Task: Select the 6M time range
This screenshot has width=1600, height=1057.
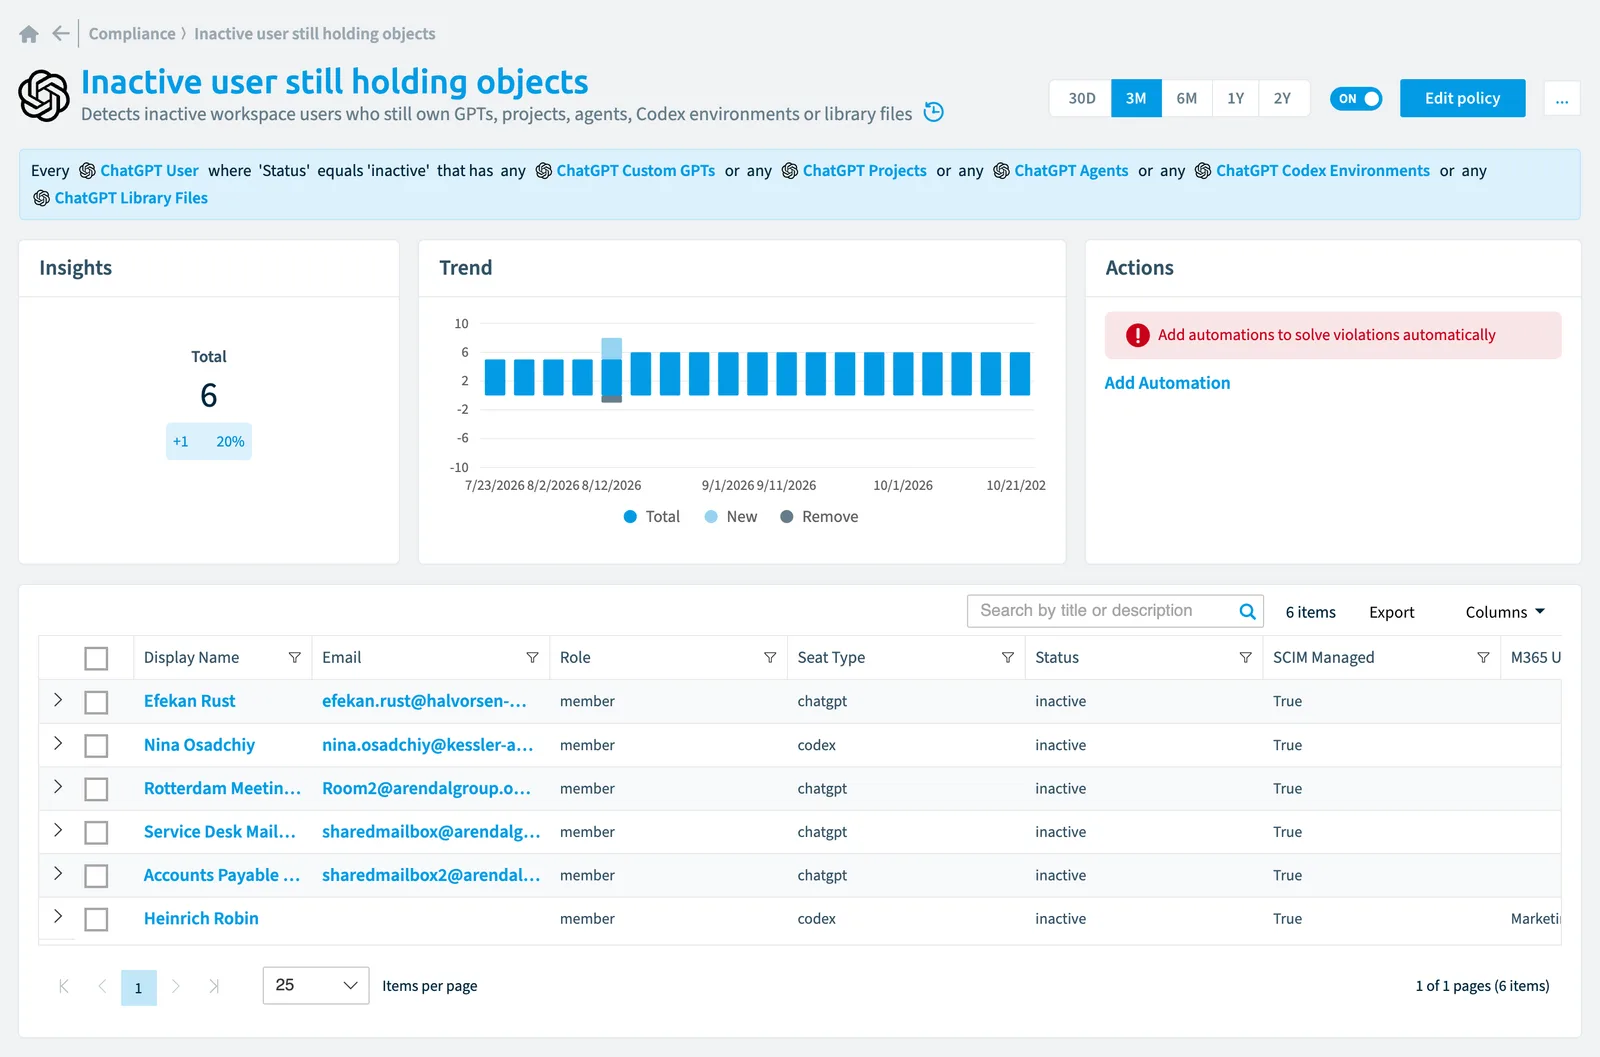Action: [1187, 98]
